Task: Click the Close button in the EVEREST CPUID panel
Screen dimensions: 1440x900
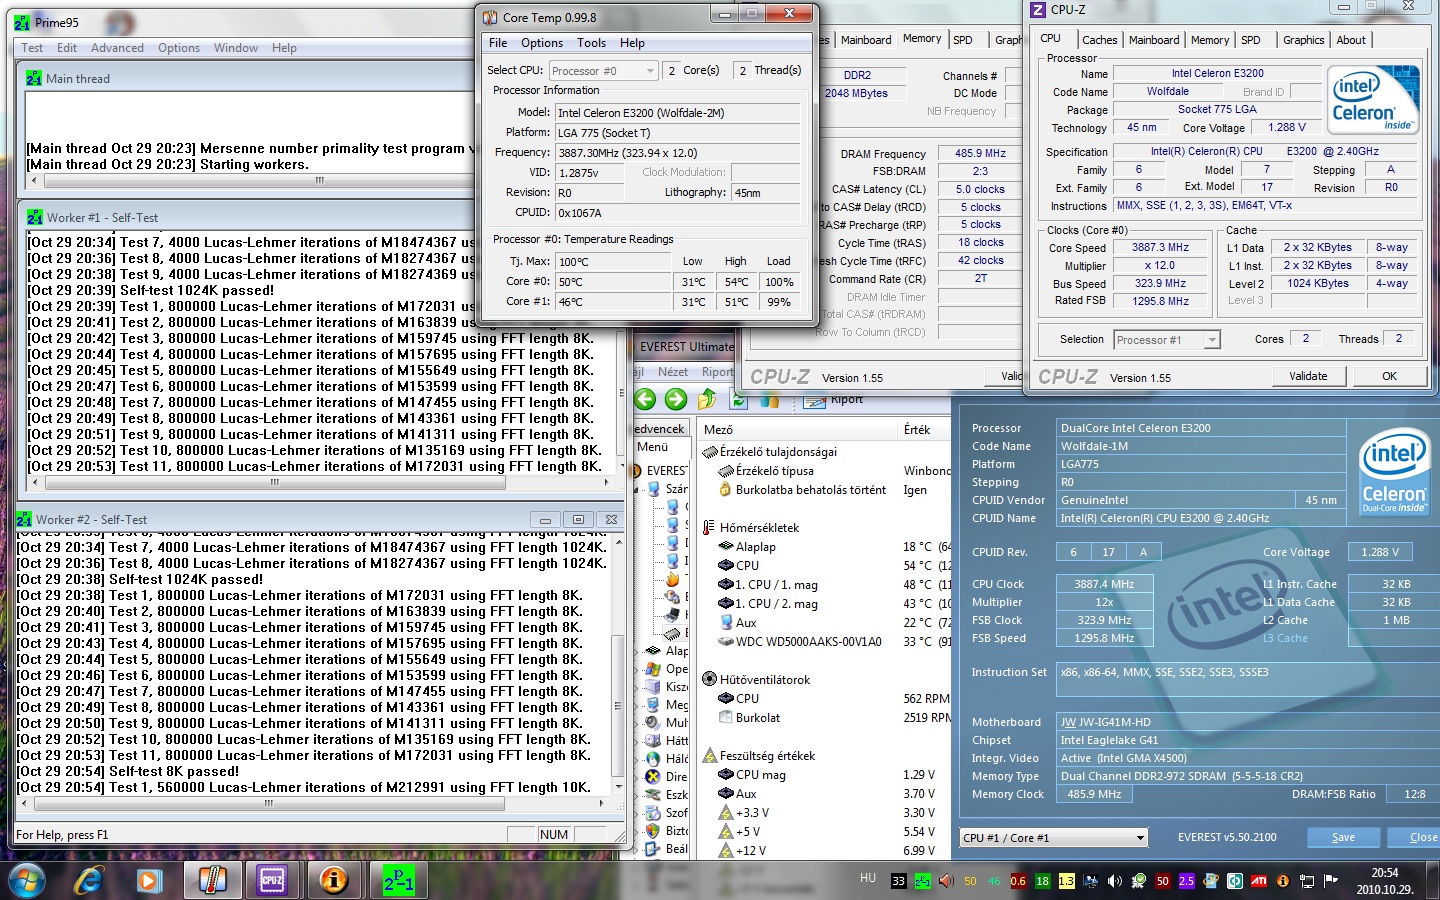Action: 1419,837
